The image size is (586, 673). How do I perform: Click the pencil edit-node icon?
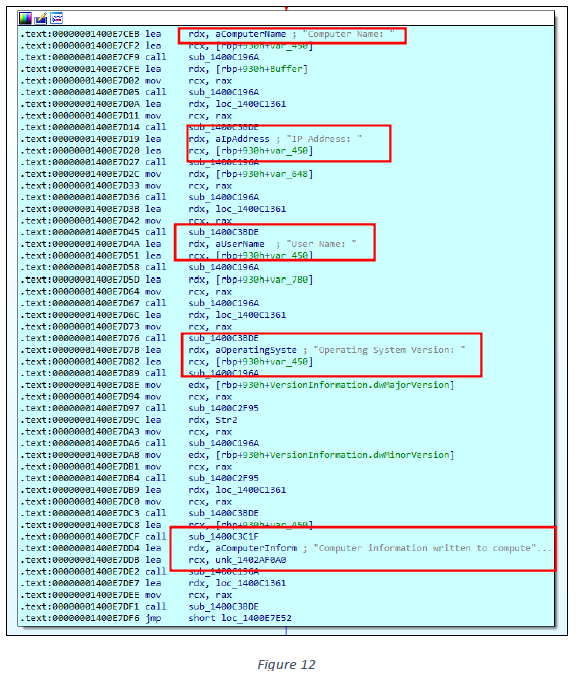point(41,18)
